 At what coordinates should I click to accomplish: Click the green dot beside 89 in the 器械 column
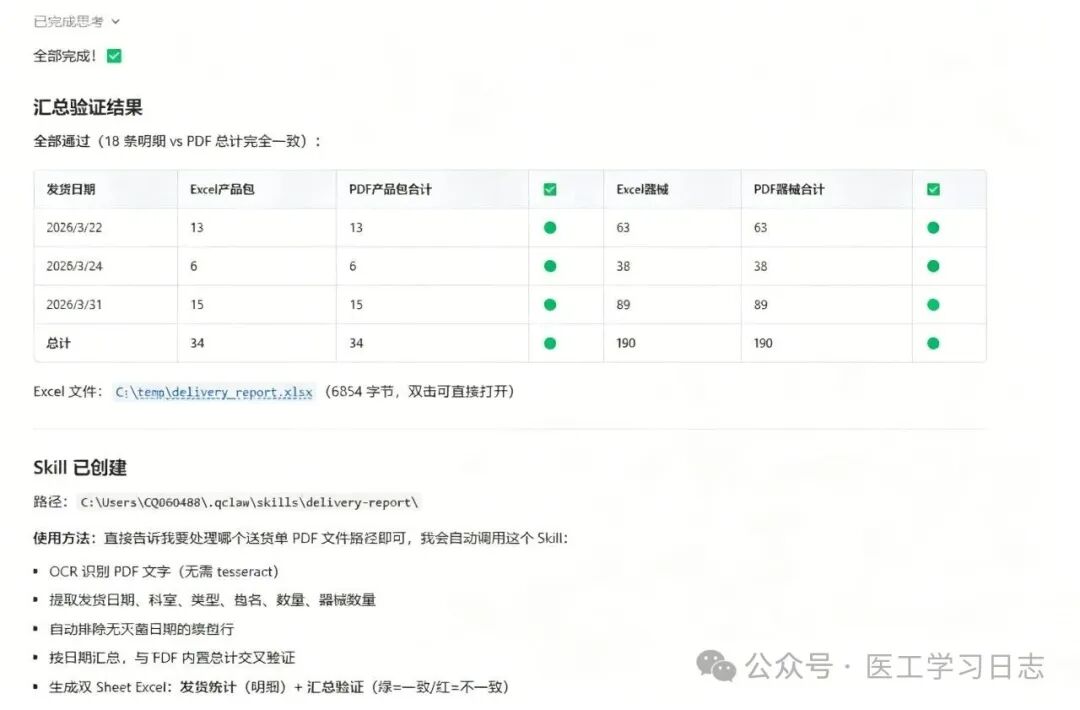(x=933, y=304)
